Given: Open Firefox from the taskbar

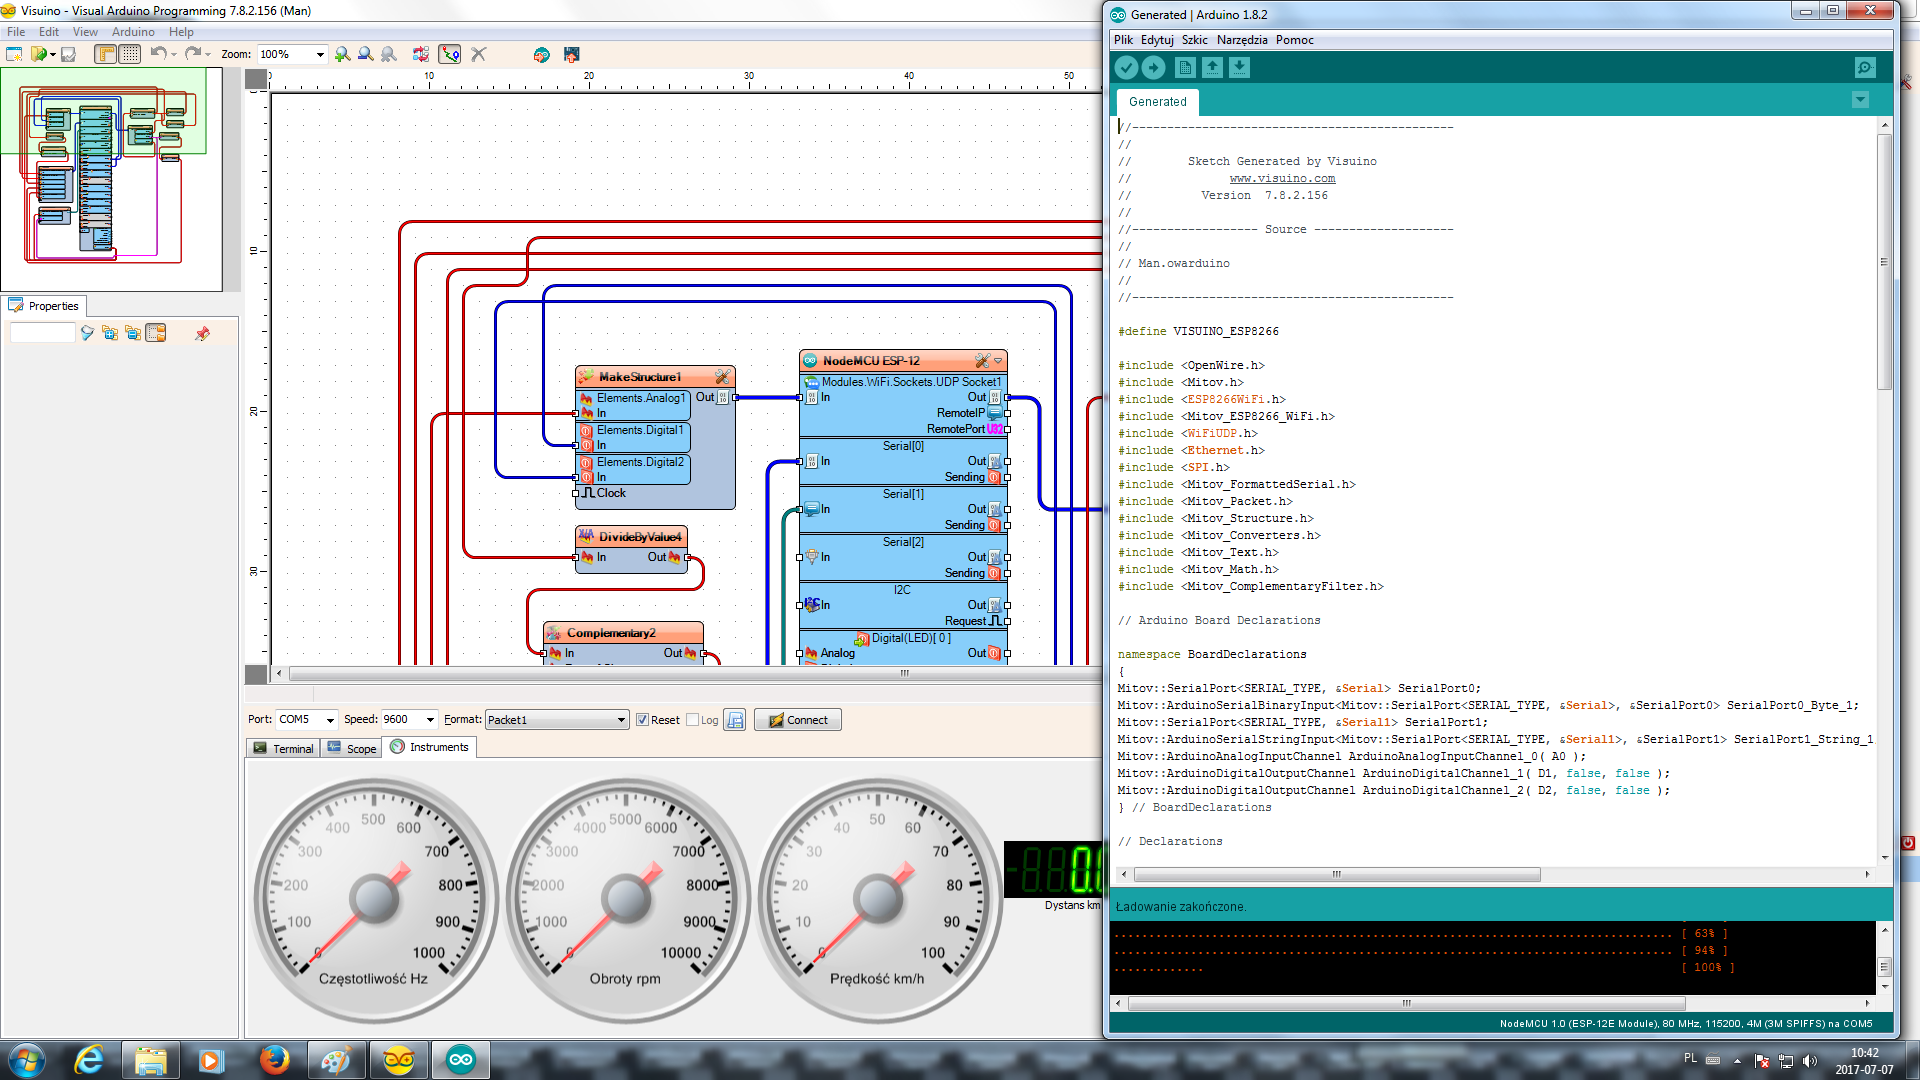Looking at the screenshot, I should point(273,1060).
